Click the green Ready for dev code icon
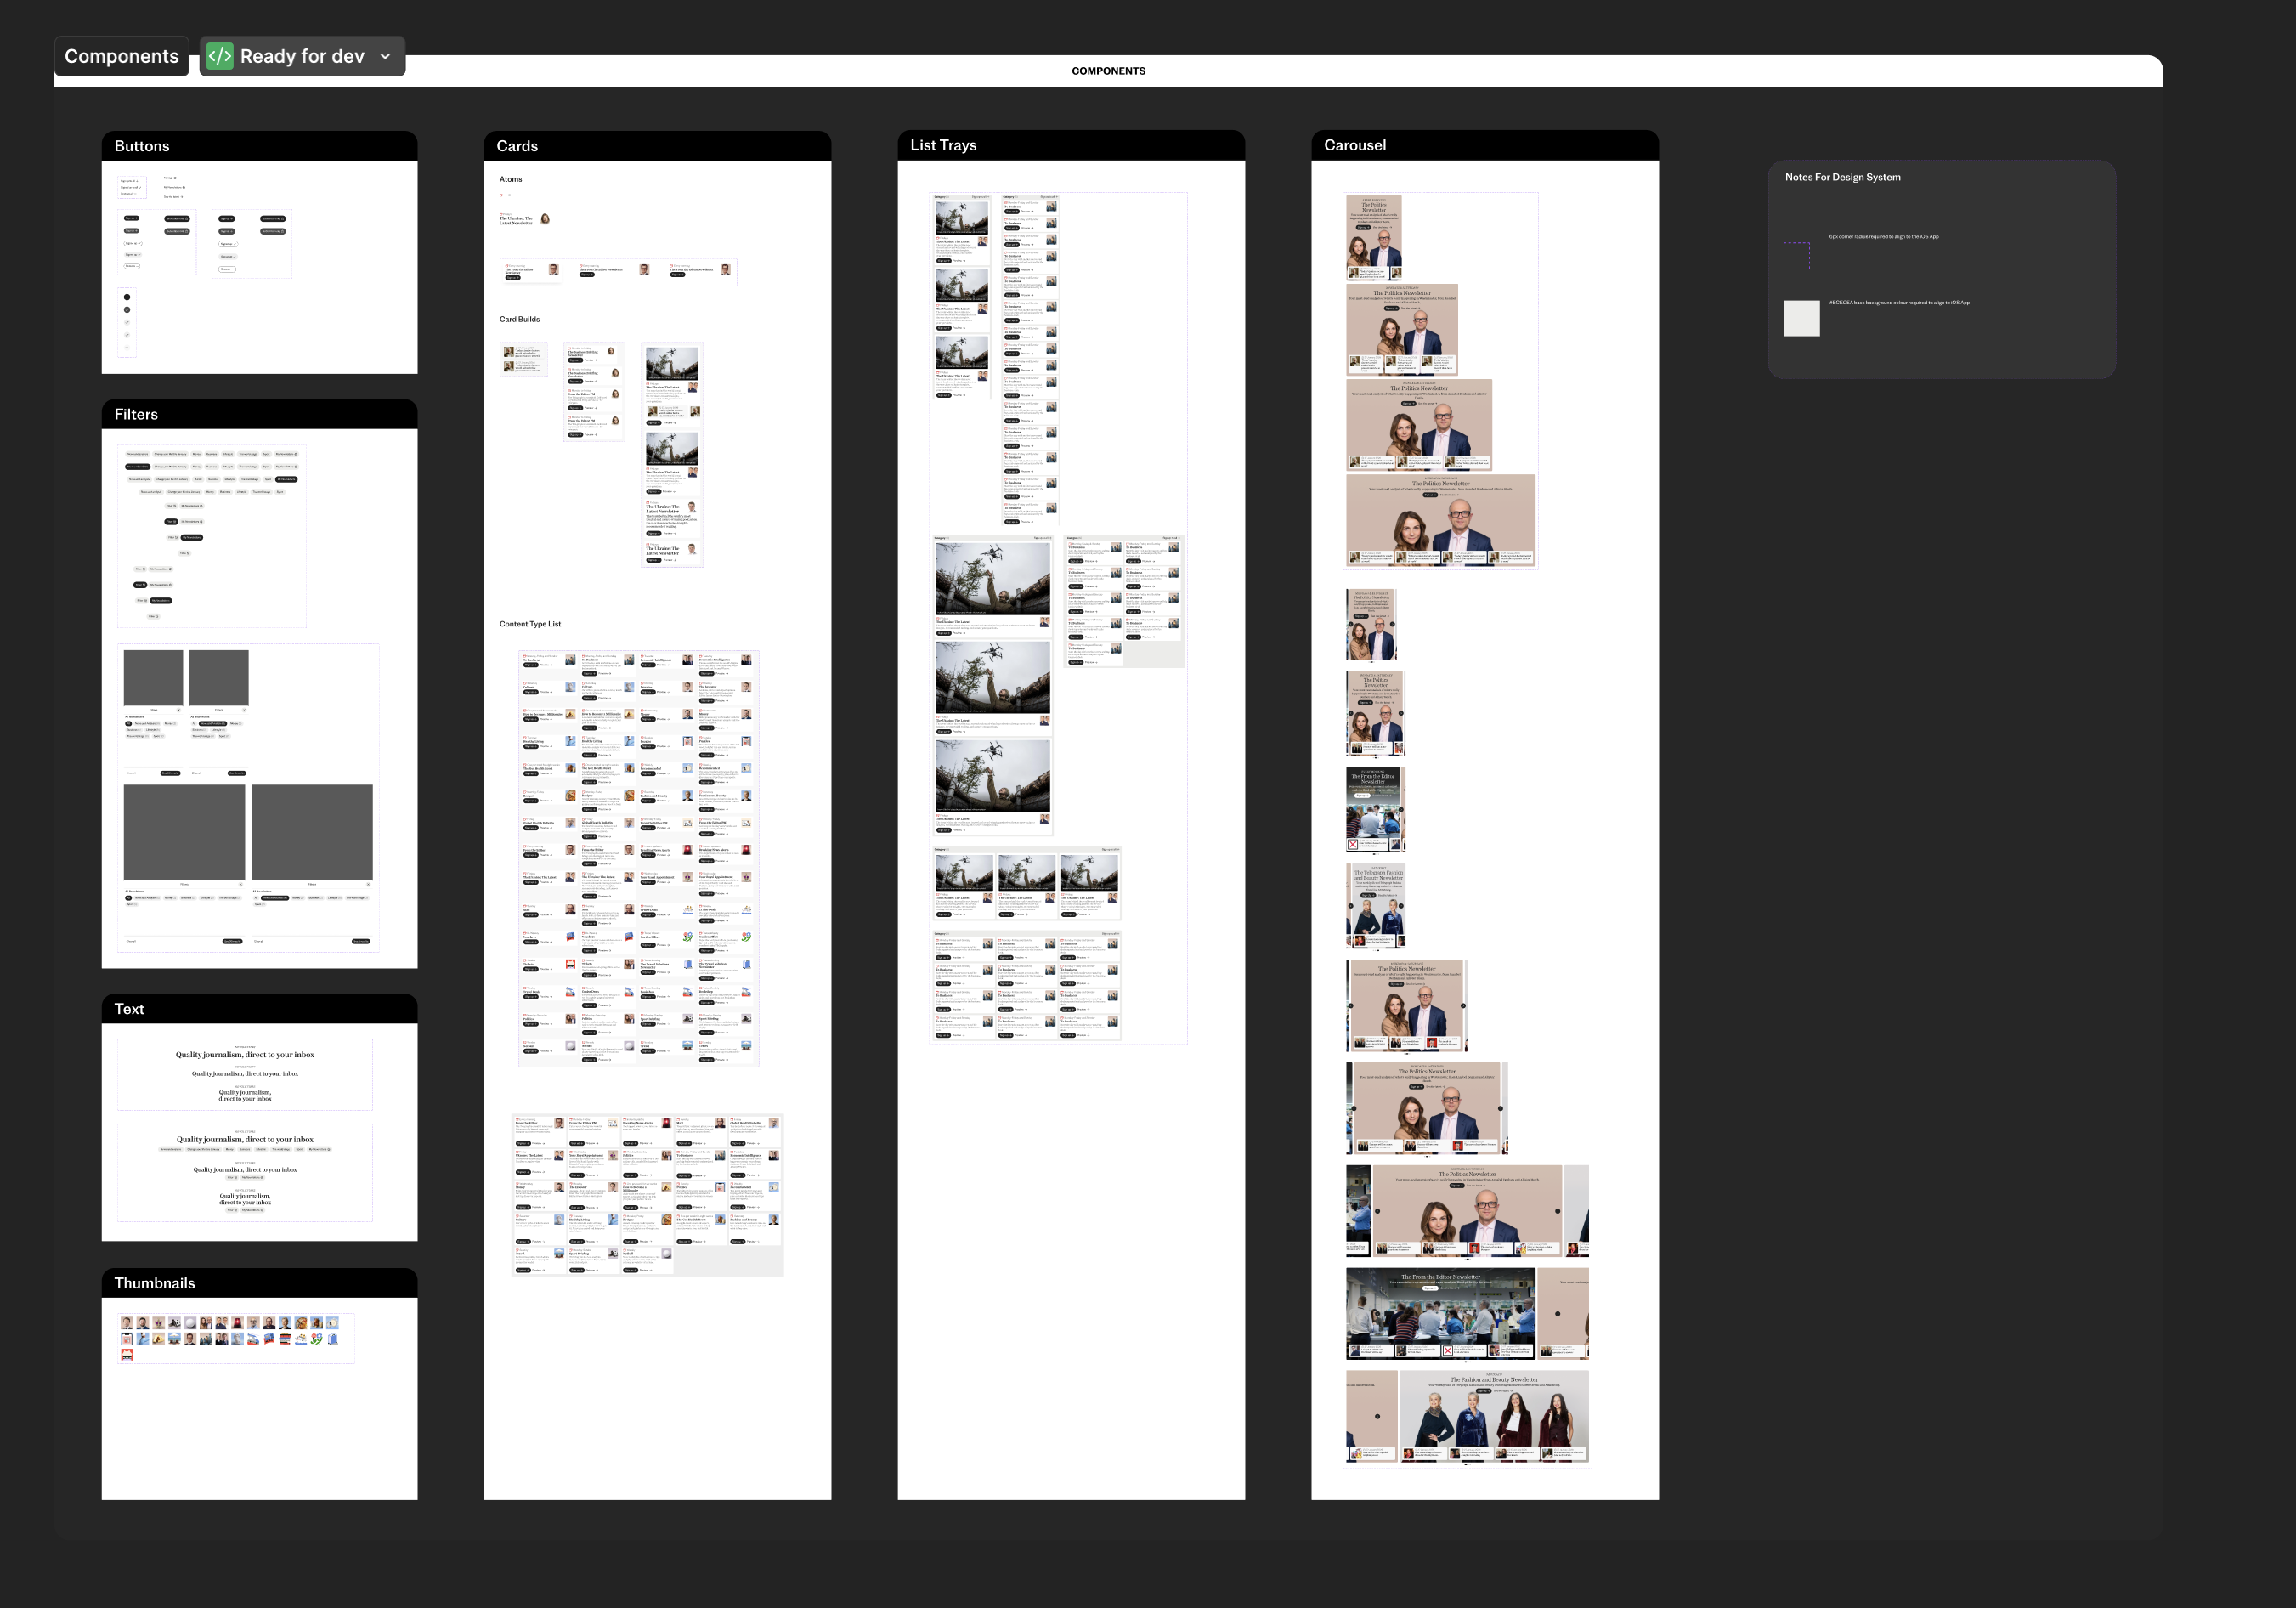The image size is (2296, 1608). [220, 57]
